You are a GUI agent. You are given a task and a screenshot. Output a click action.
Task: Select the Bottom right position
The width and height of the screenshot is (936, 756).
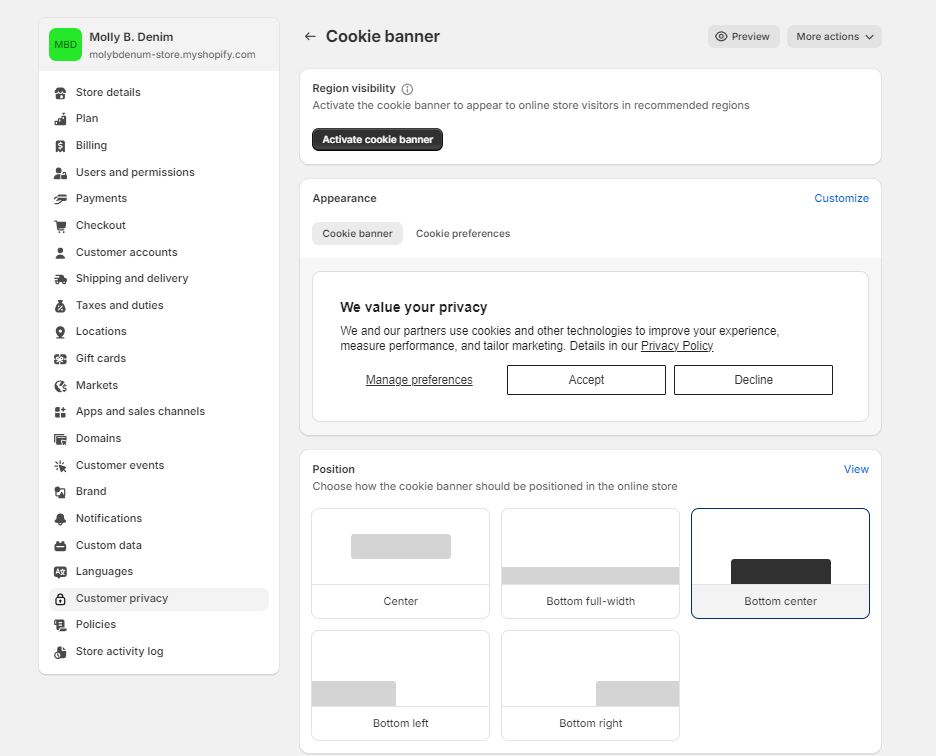coord(590,686)
